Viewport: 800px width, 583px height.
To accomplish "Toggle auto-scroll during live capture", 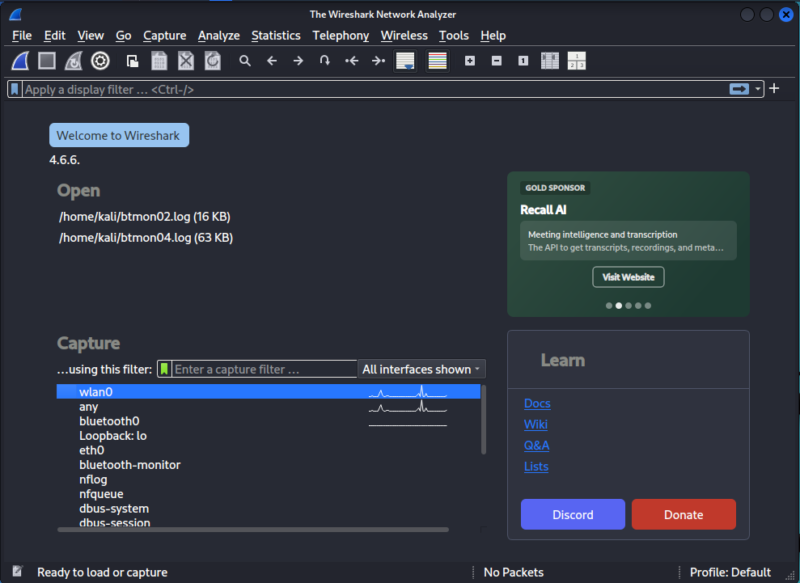I will click(x=406, y=61).
